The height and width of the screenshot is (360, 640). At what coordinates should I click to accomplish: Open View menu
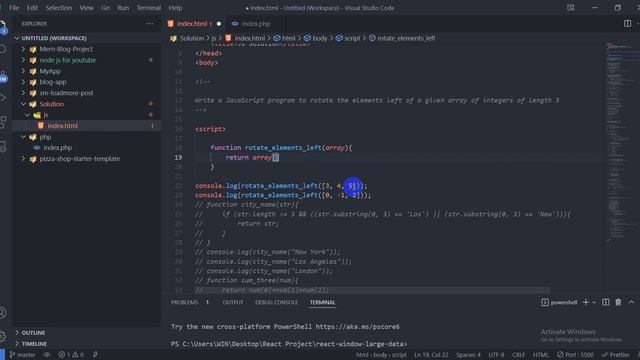coord(87,8)
